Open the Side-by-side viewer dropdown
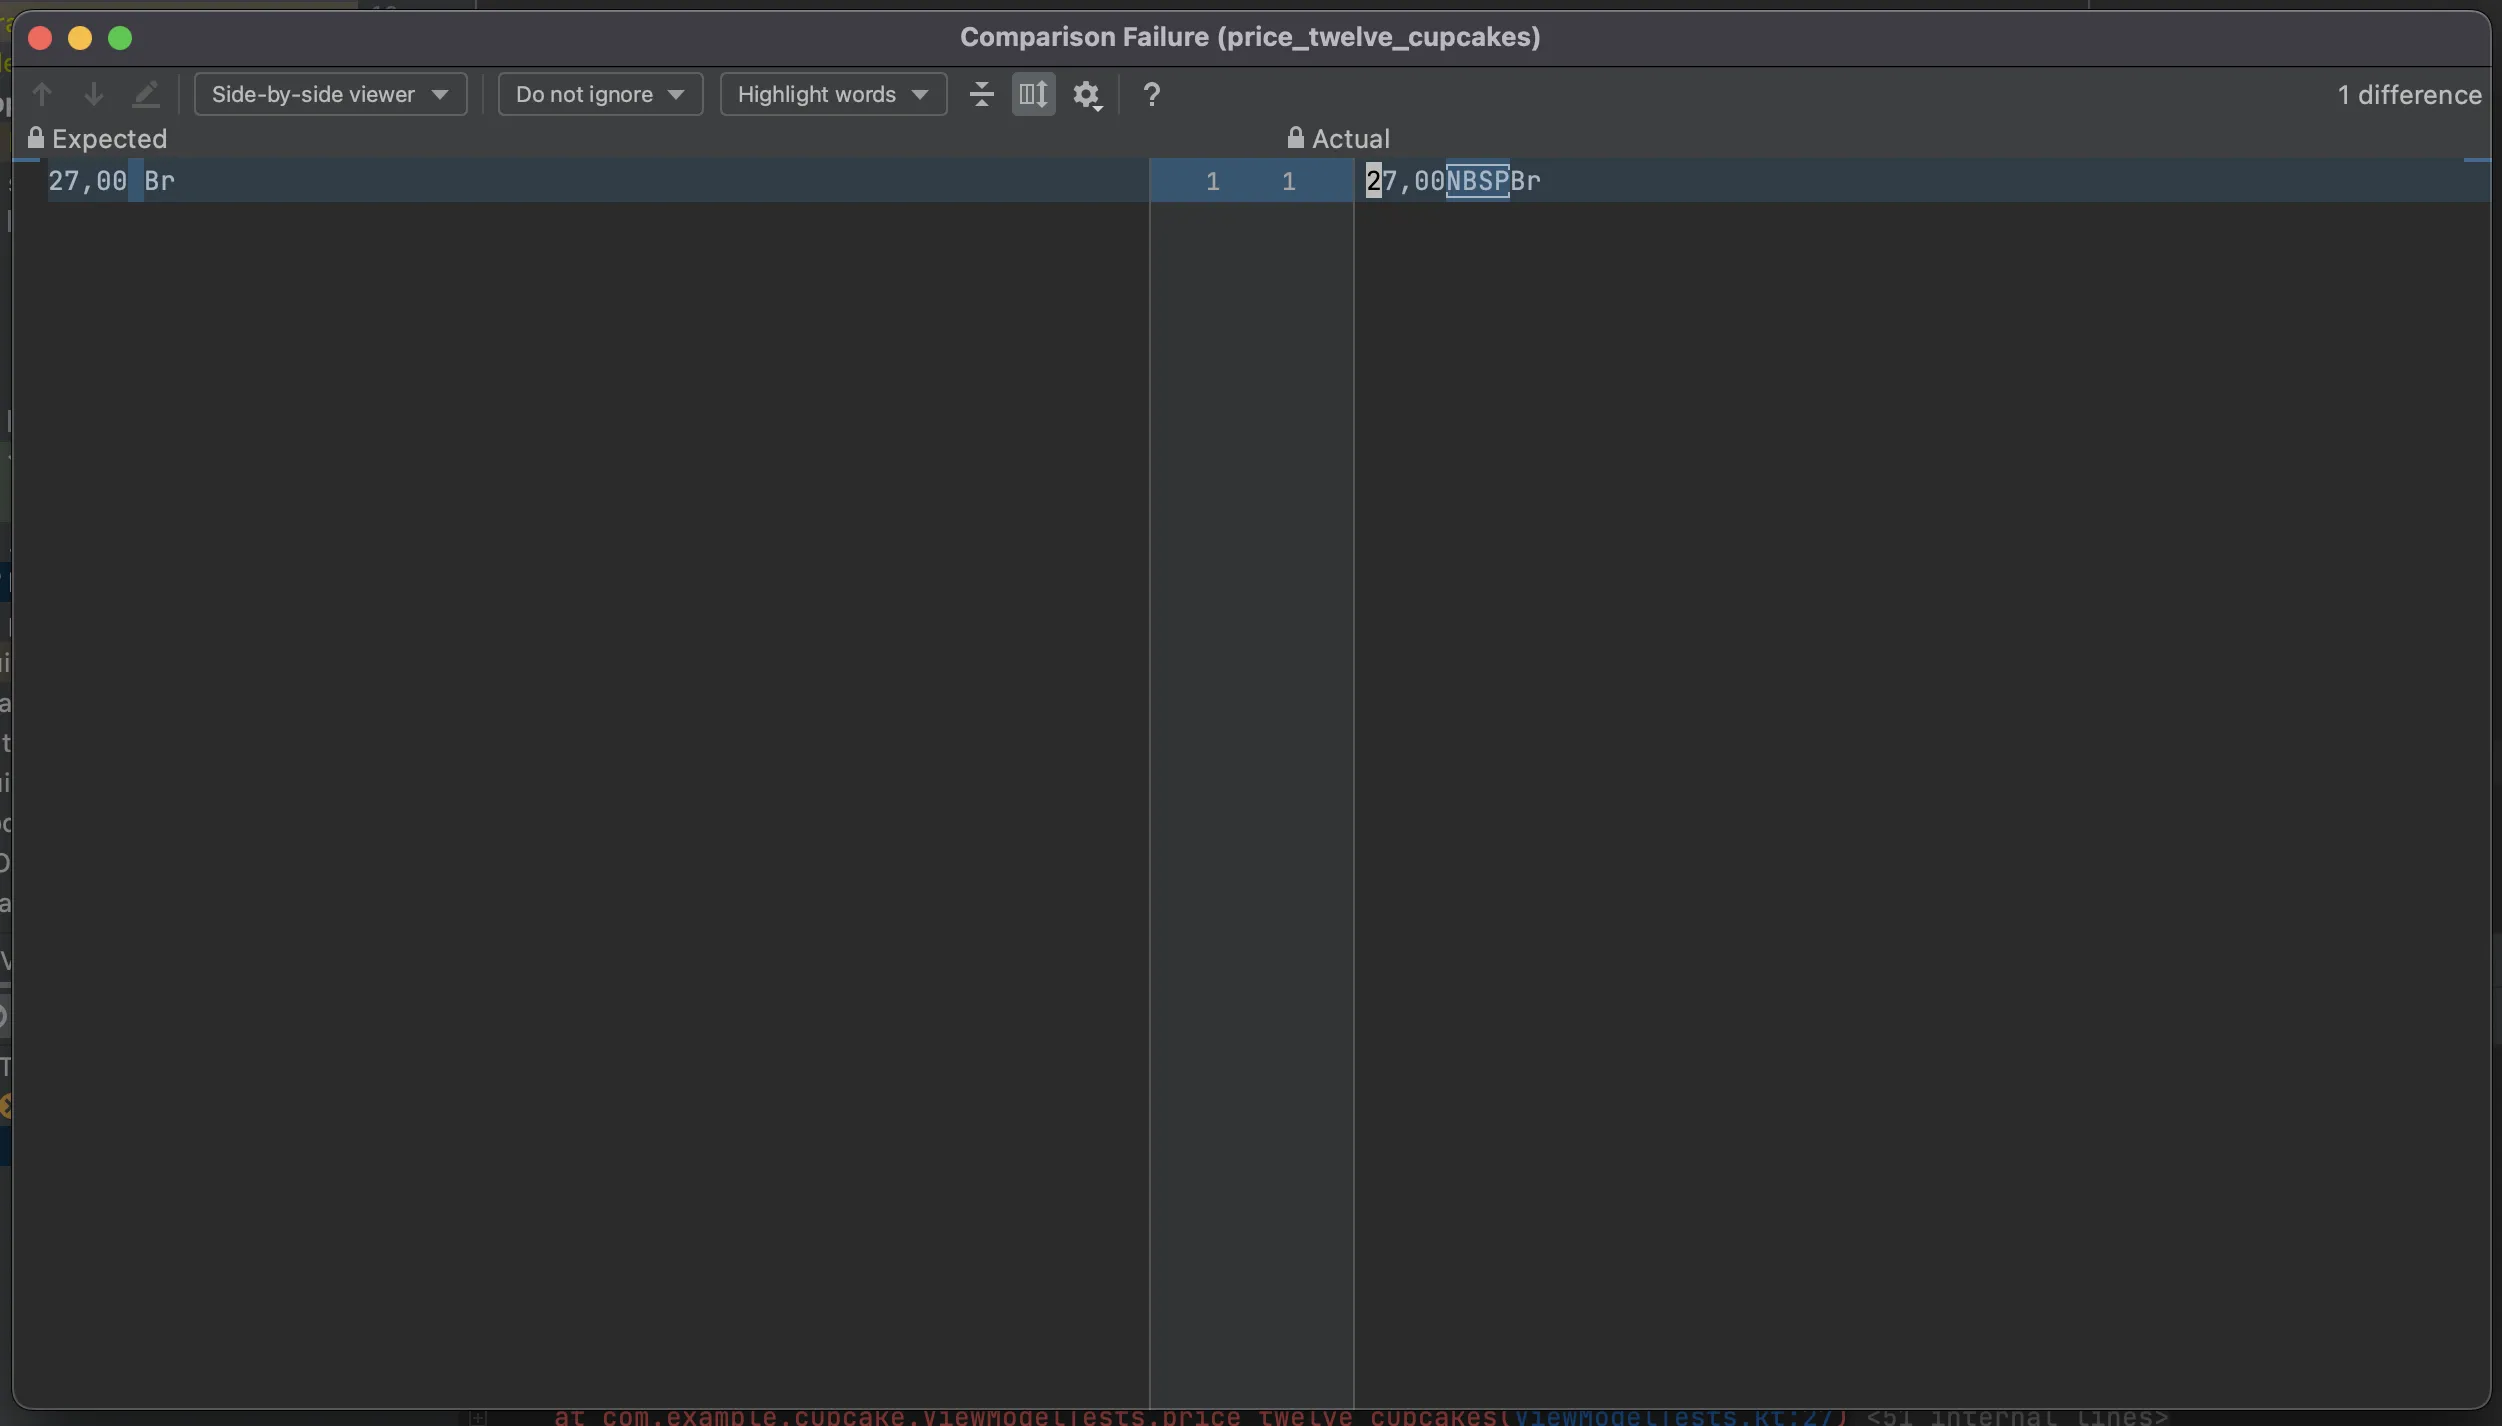 point(330,94)
